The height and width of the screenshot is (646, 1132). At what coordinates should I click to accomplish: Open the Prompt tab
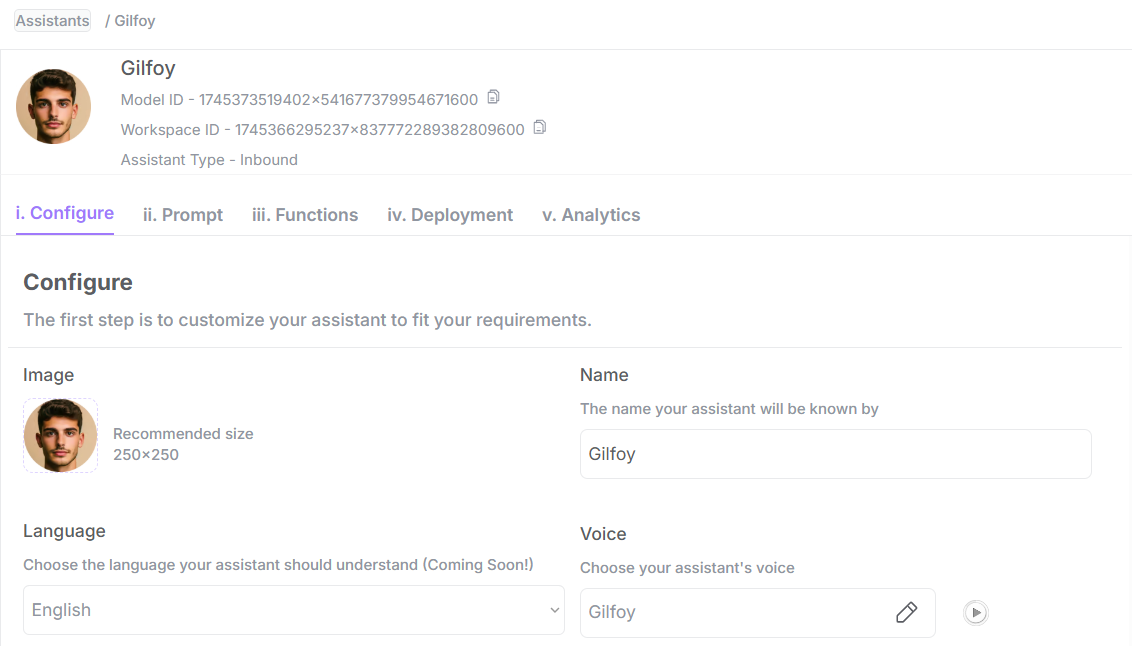pyautogui.click(x=183, y=215)
